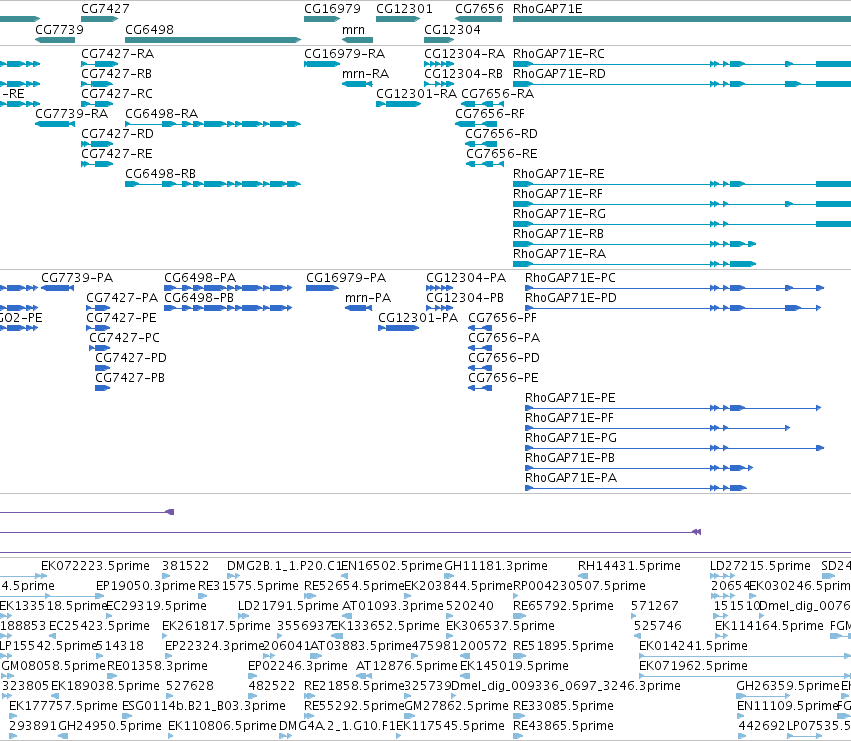Screen dimensions: 851x741
Task: Select transcript CG7656-RE
Action: coord(485,164)
